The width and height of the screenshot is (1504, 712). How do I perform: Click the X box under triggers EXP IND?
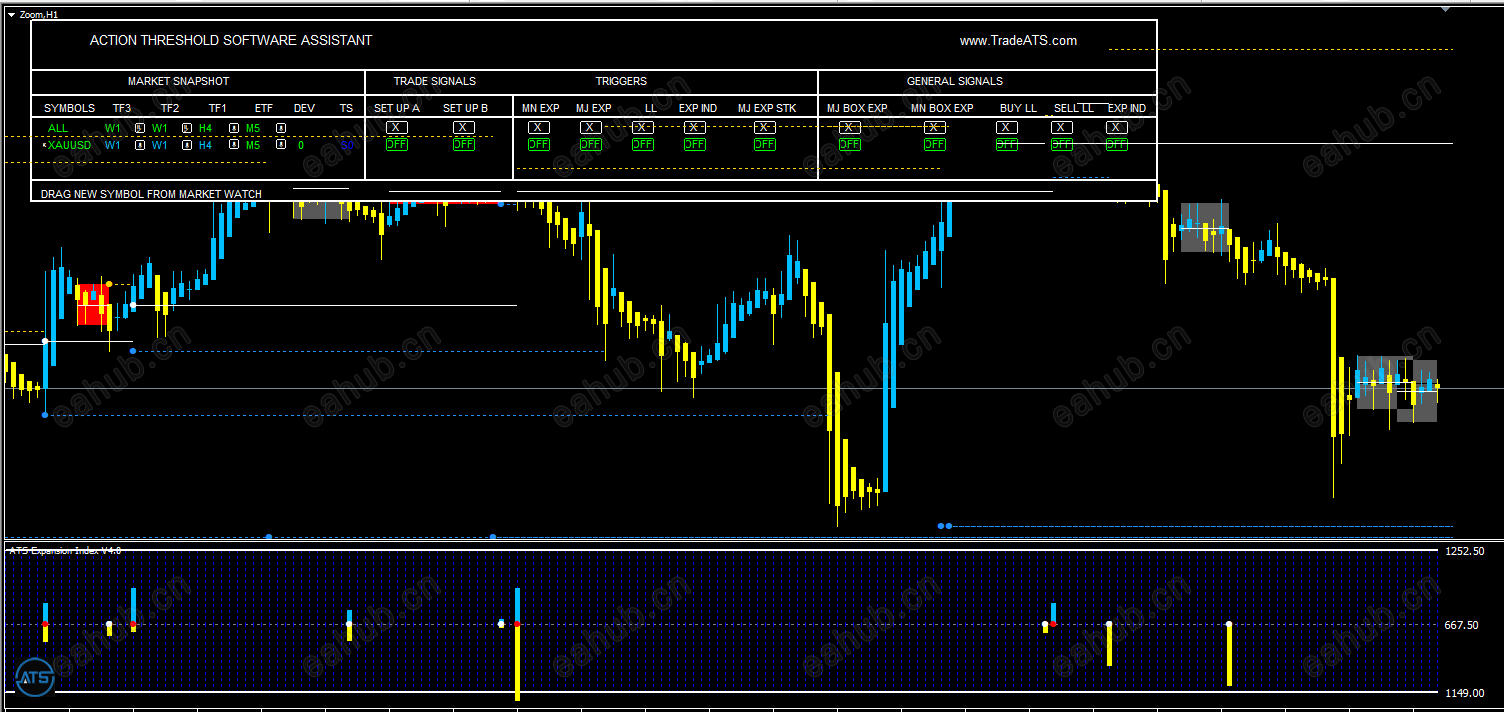click(x=695, y=127)
